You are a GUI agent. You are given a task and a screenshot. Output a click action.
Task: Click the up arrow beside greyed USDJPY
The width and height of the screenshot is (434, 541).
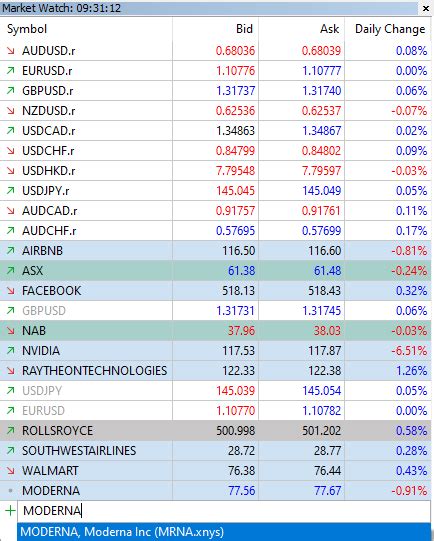tap(11, 391)
